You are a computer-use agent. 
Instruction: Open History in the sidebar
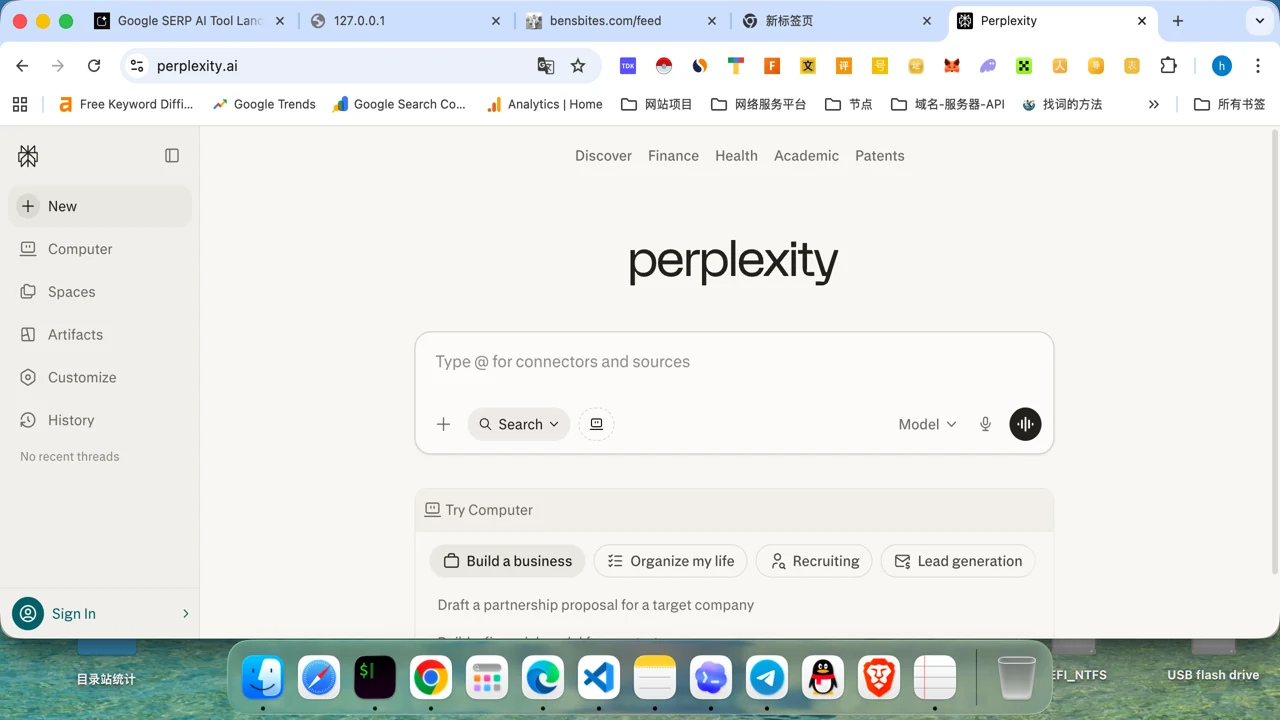tap(100, 421)
